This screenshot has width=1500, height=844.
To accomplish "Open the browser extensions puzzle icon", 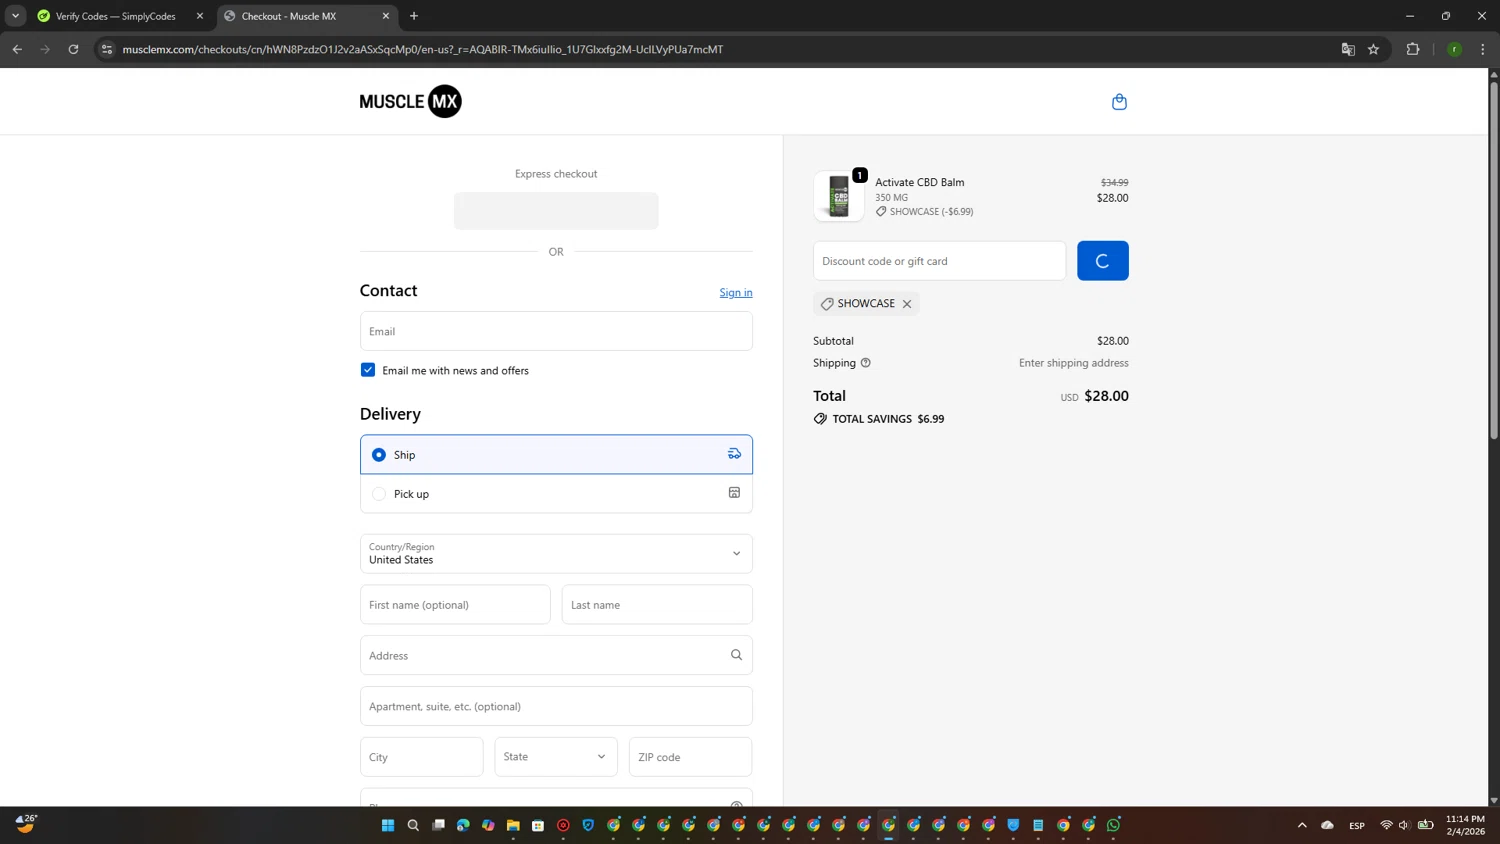I will pos(1413,49).
